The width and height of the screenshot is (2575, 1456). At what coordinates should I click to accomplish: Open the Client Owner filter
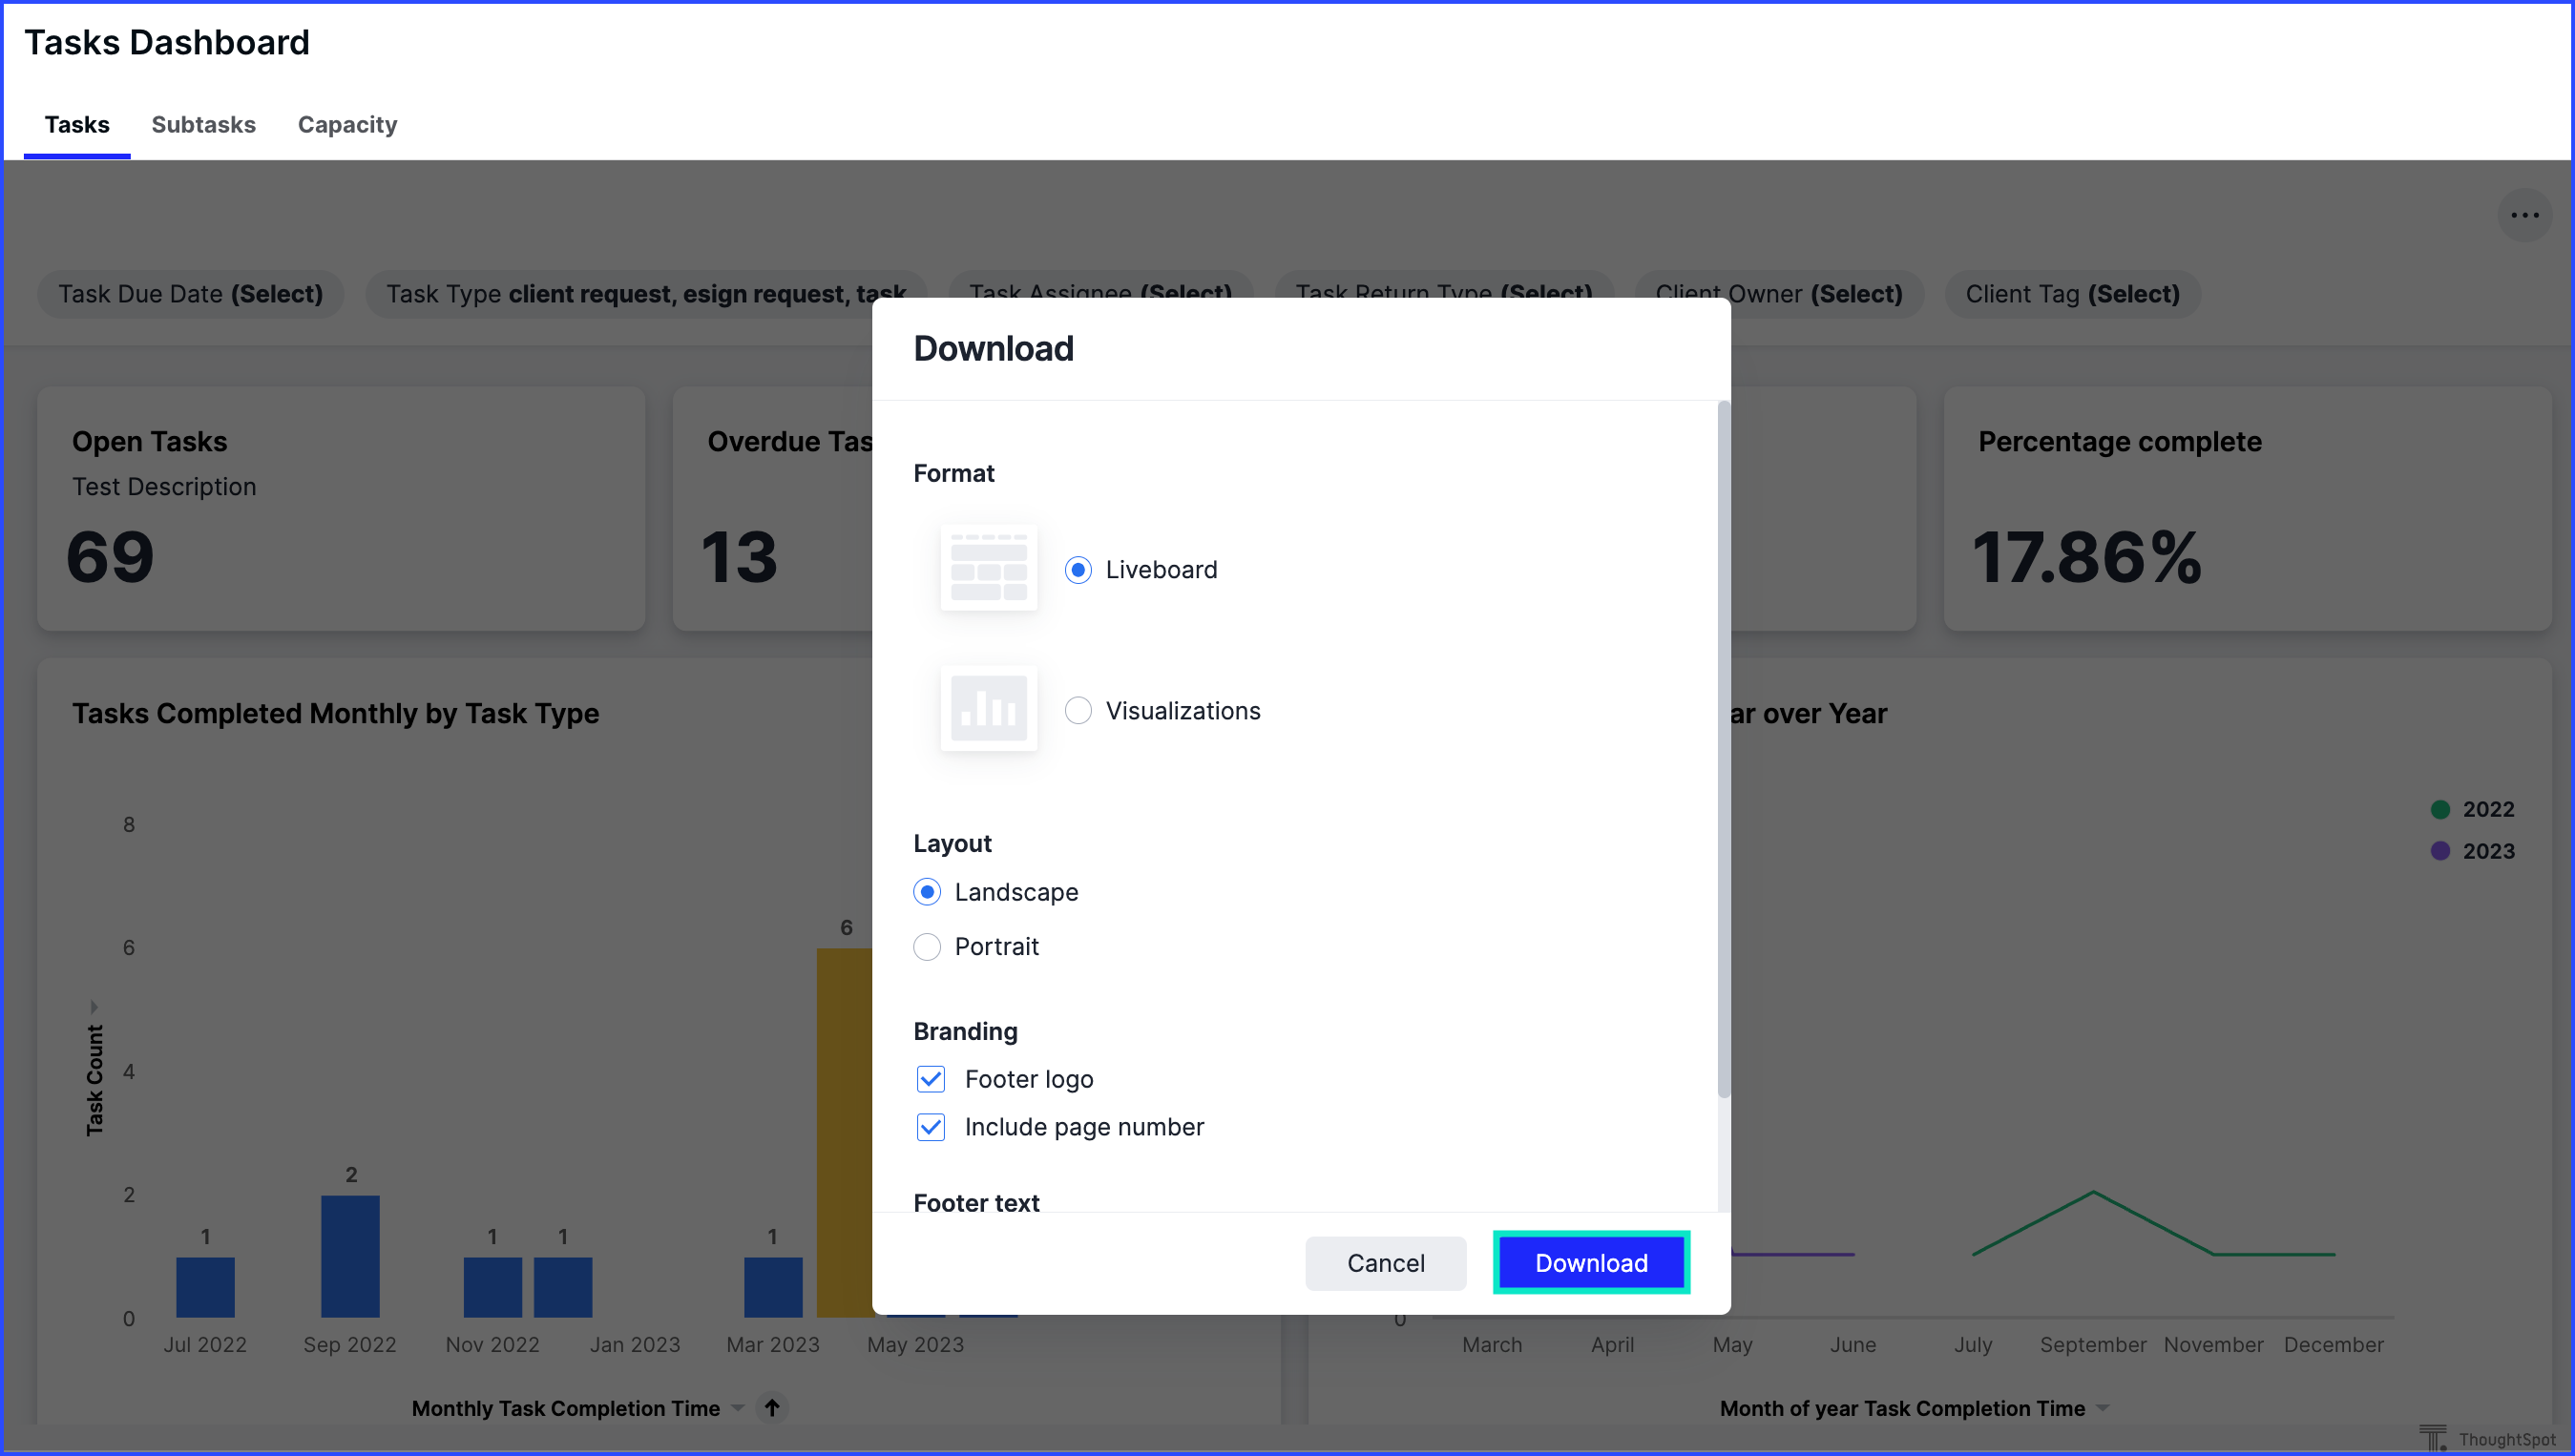1778,294
